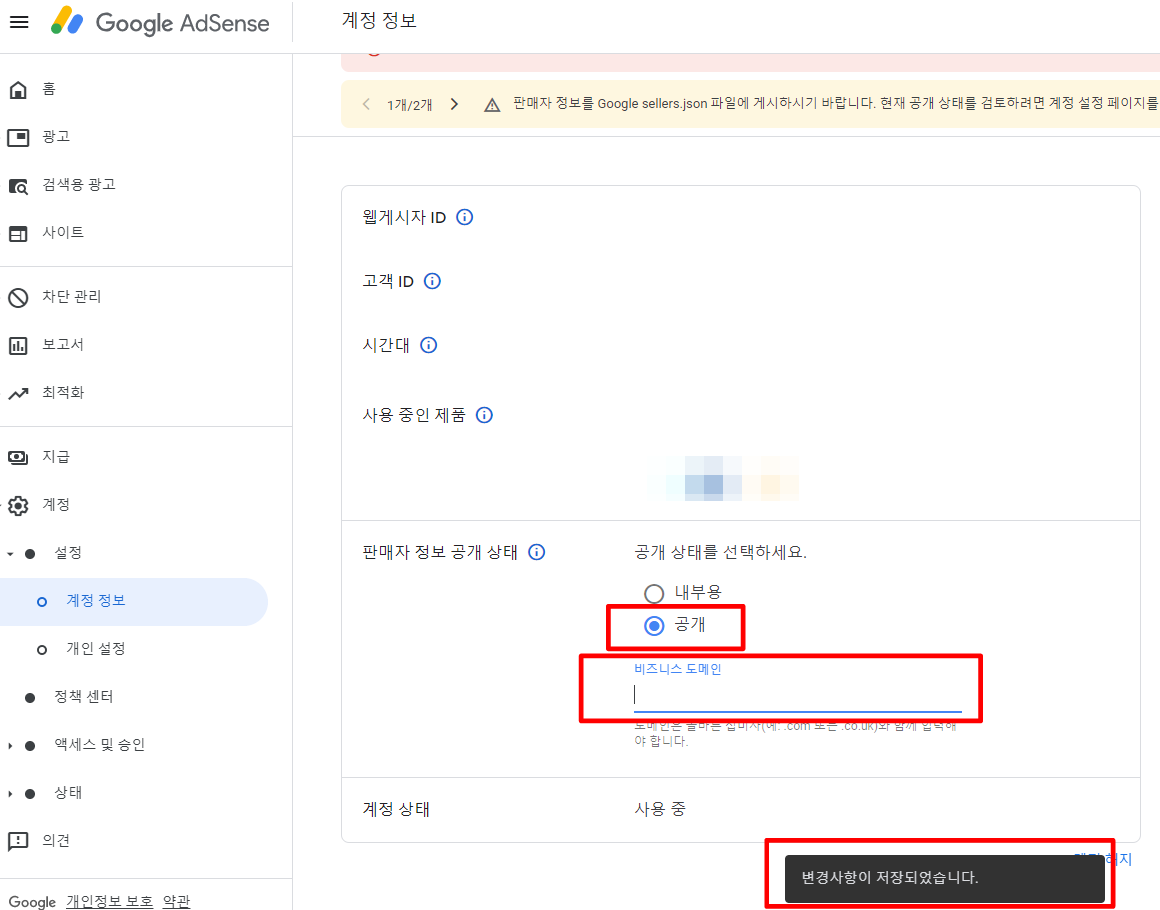Click the 사용 중 account status value
The image size is (1160, 910).
coord(660,809)
